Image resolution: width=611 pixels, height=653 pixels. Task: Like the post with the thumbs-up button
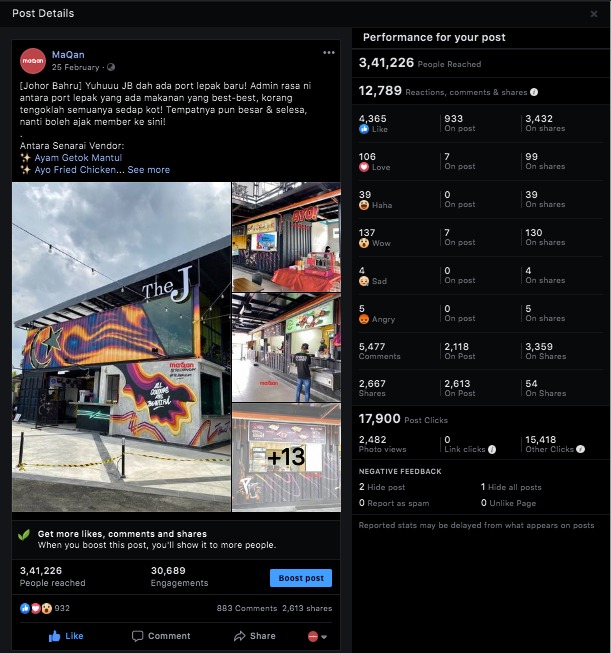click(66, 636)
